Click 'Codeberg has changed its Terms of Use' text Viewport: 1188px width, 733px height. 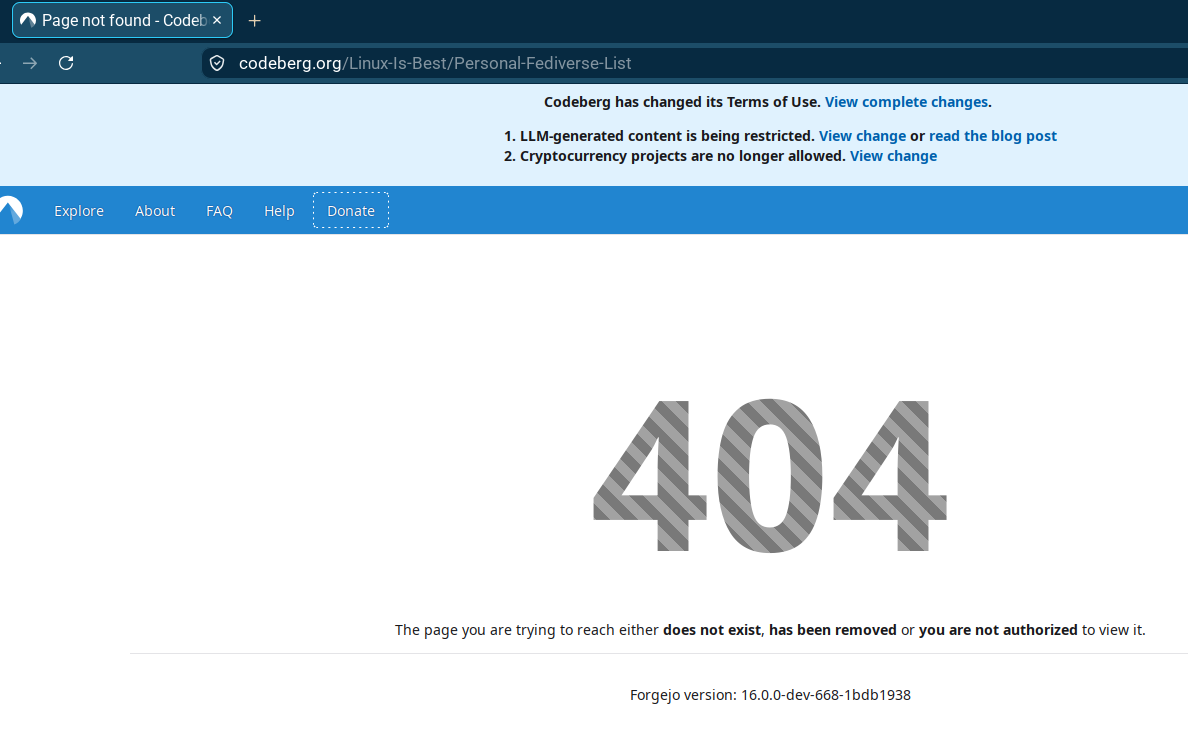coord(682,102)
